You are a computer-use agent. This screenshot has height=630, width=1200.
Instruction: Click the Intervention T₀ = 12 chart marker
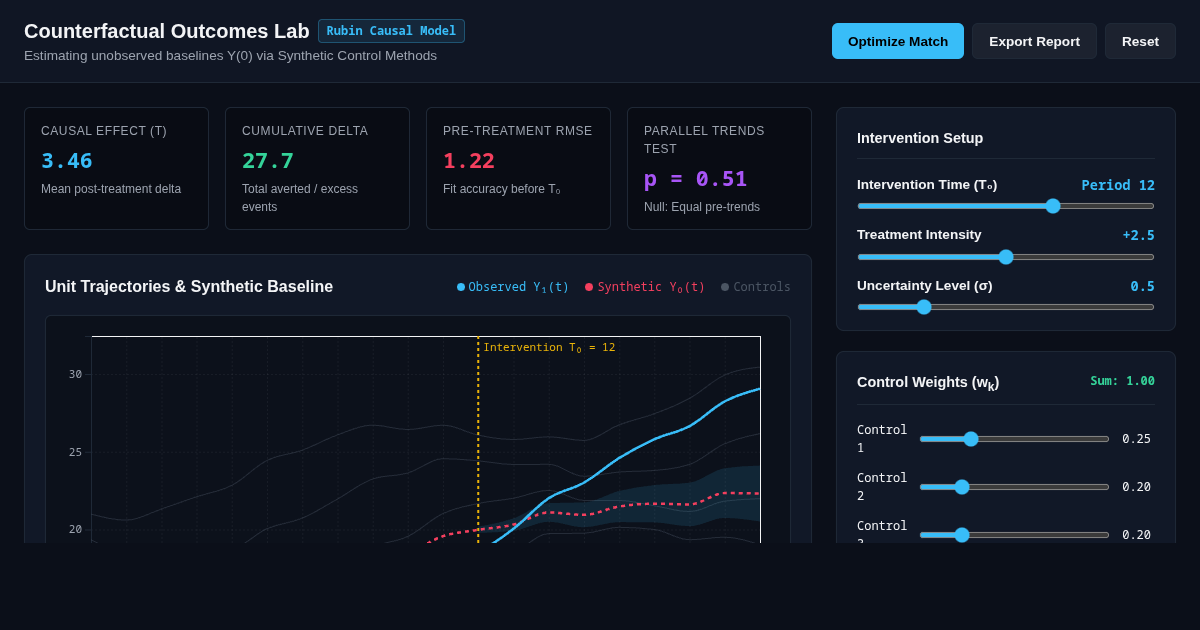[549, 347]
